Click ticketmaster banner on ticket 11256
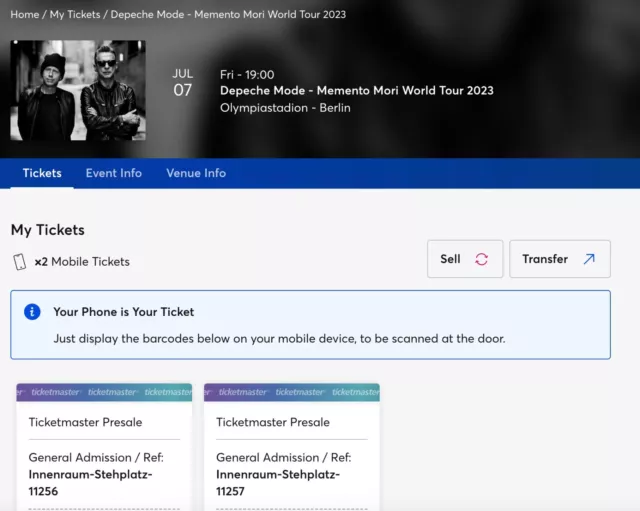Viewport: 640px width, 511px height. click(104, 392)
